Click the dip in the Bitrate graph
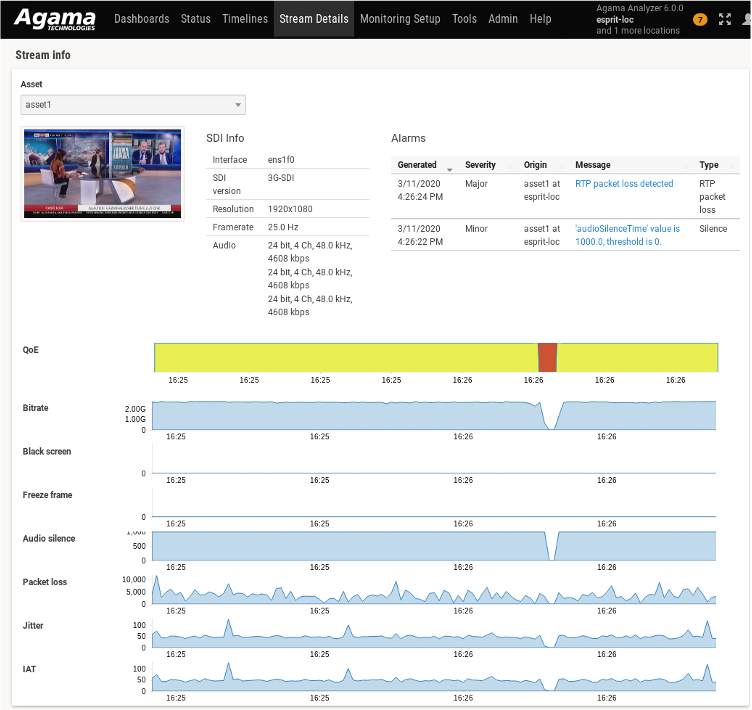 [549, 420]
